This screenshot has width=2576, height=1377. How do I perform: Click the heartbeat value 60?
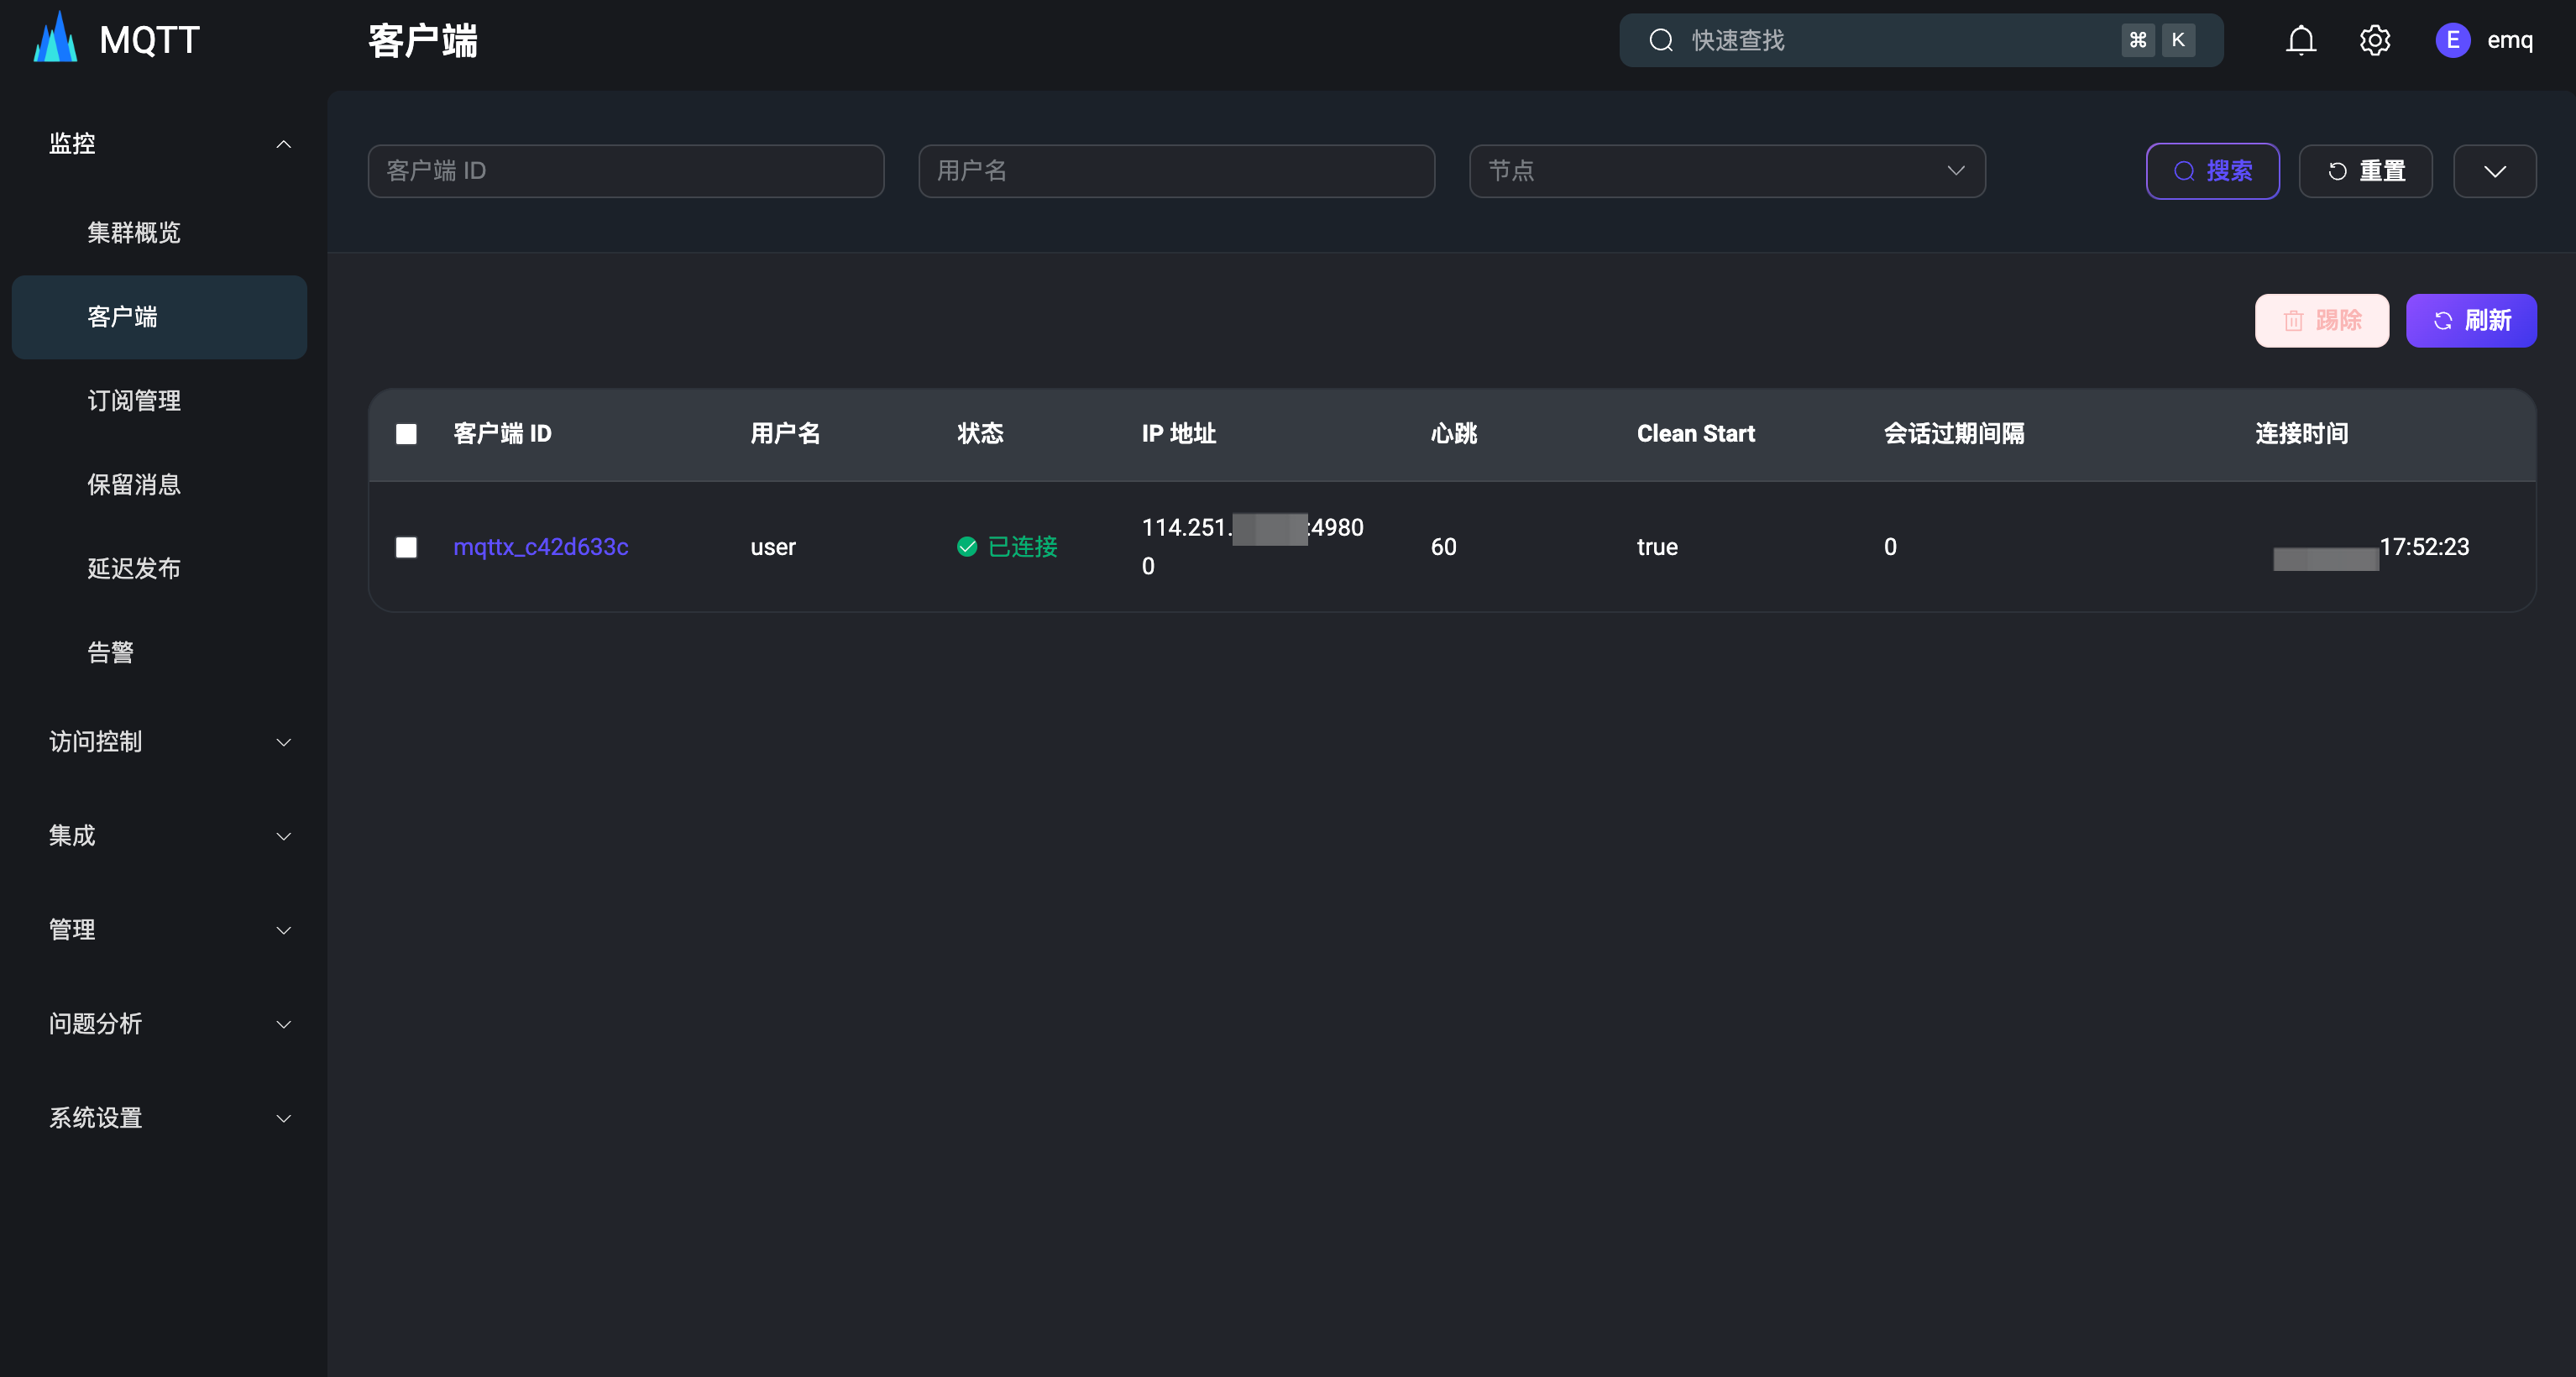point(1443,547)
